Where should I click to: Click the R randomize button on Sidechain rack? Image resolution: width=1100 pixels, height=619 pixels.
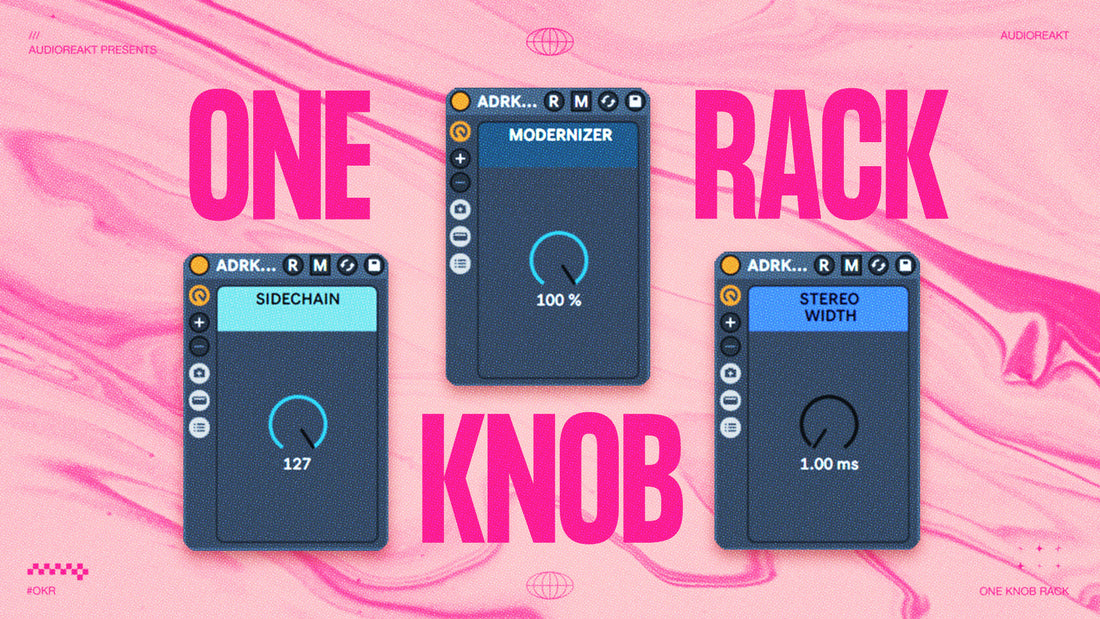pos(293,265)
